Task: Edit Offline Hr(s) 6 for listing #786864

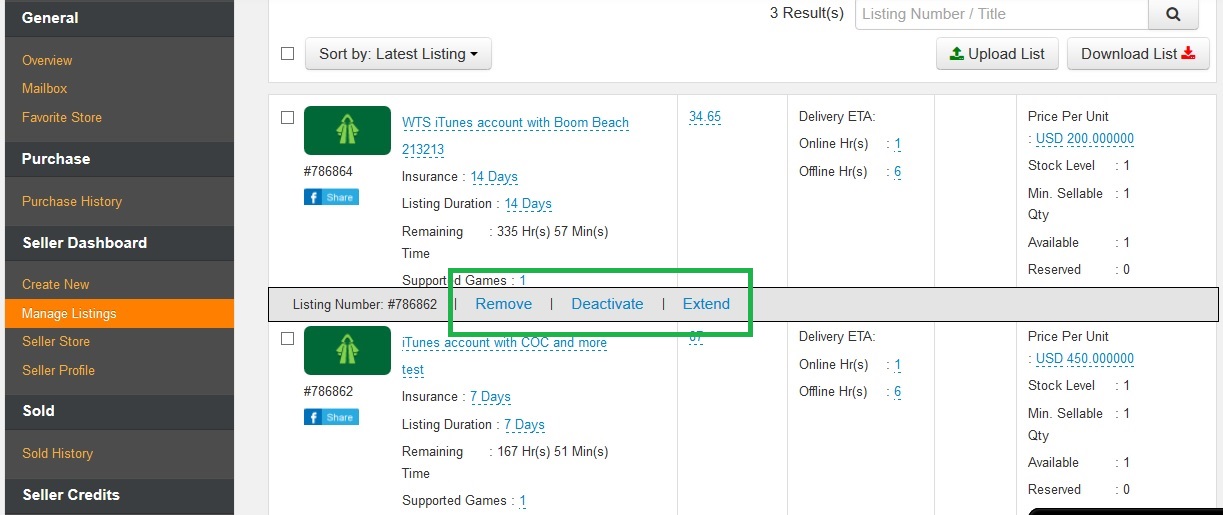Action: (x=898, y=172)
